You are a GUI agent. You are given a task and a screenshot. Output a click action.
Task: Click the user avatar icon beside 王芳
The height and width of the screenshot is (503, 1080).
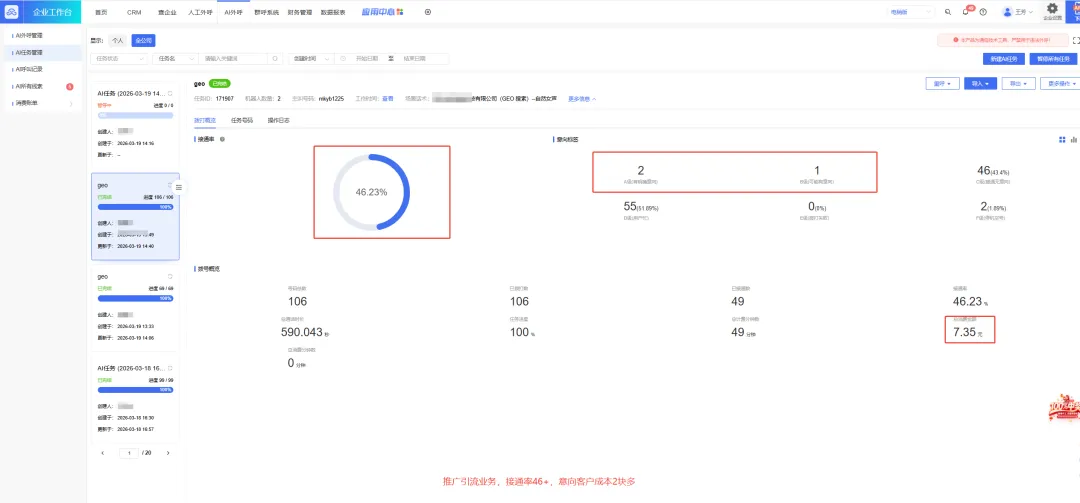tap(1008, 12)
